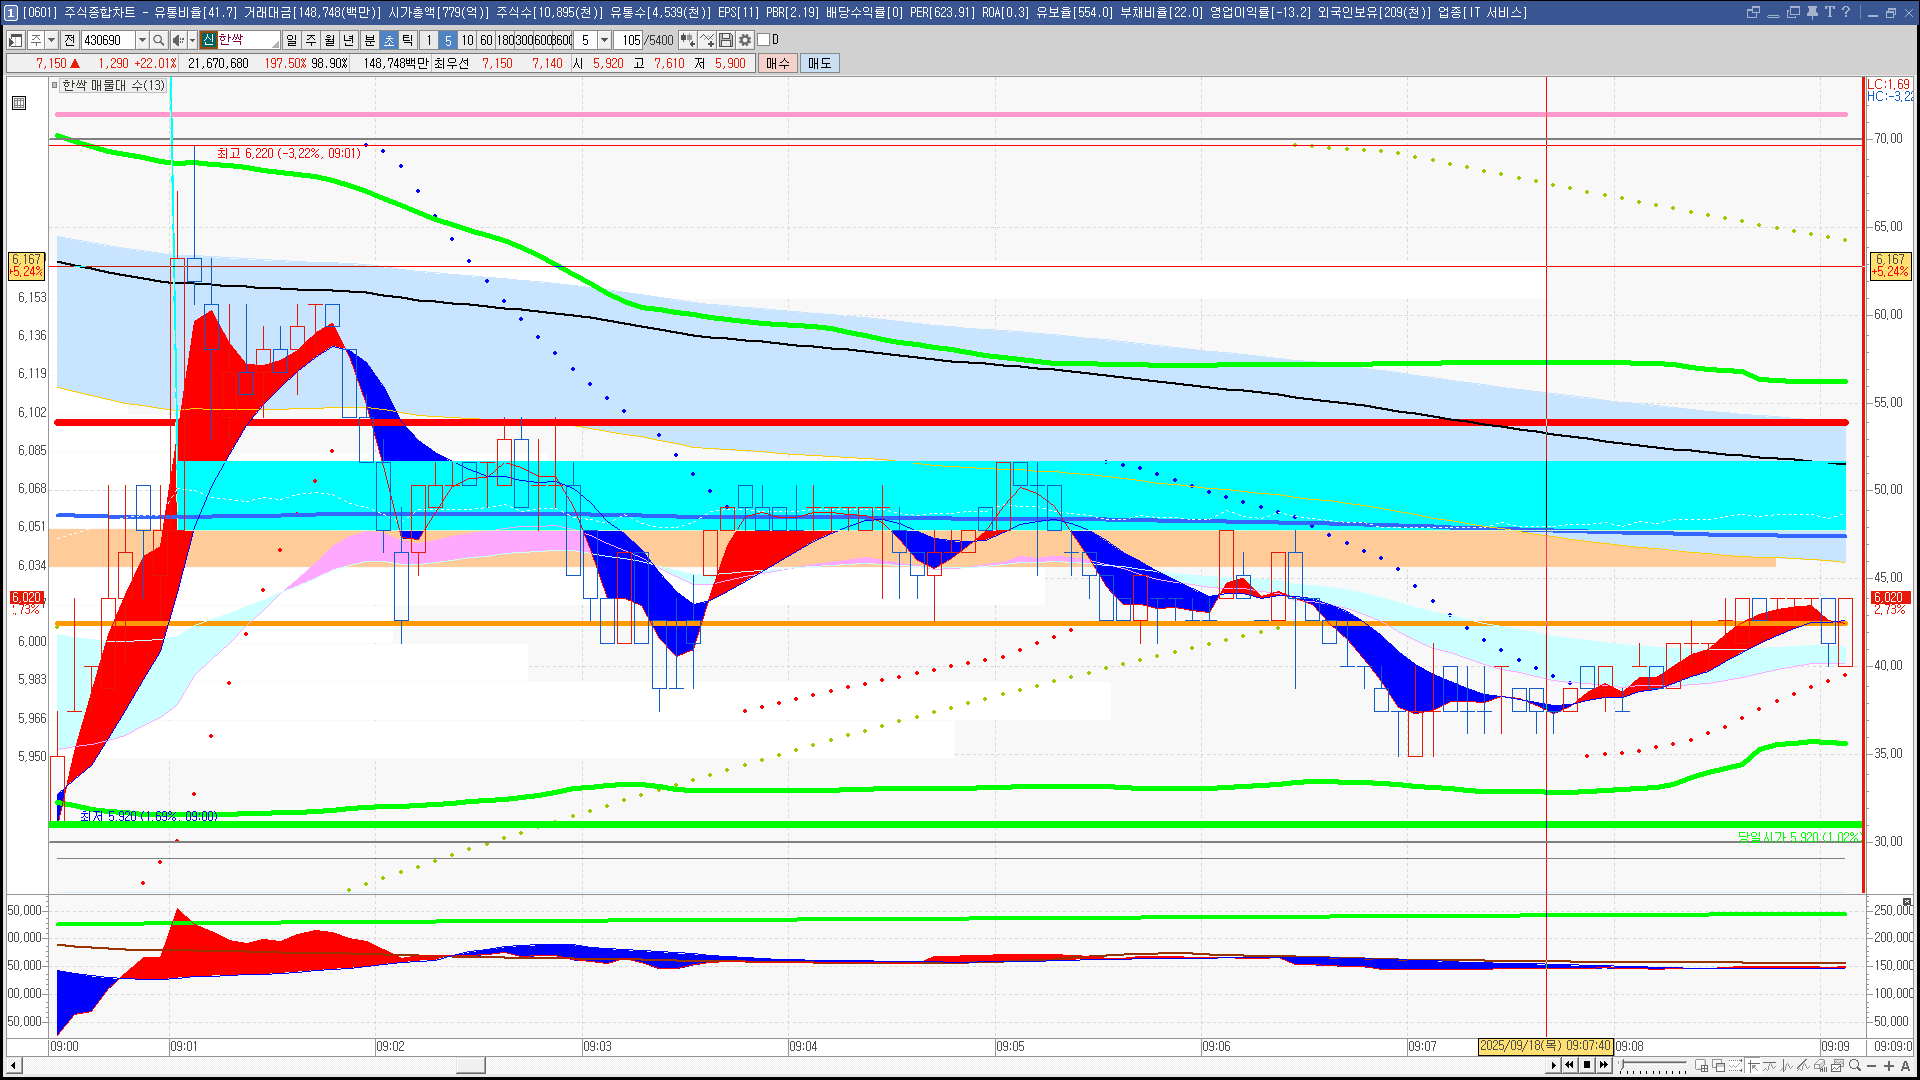Expand the 주 type dropdown arrow

pos(51,40)
